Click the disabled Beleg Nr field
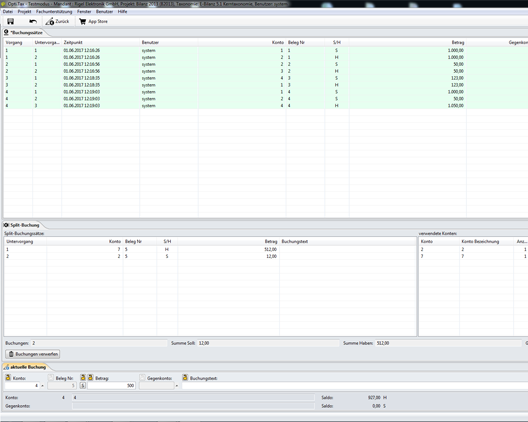This screenshot has width=528, height=422. tap(62, 386)
